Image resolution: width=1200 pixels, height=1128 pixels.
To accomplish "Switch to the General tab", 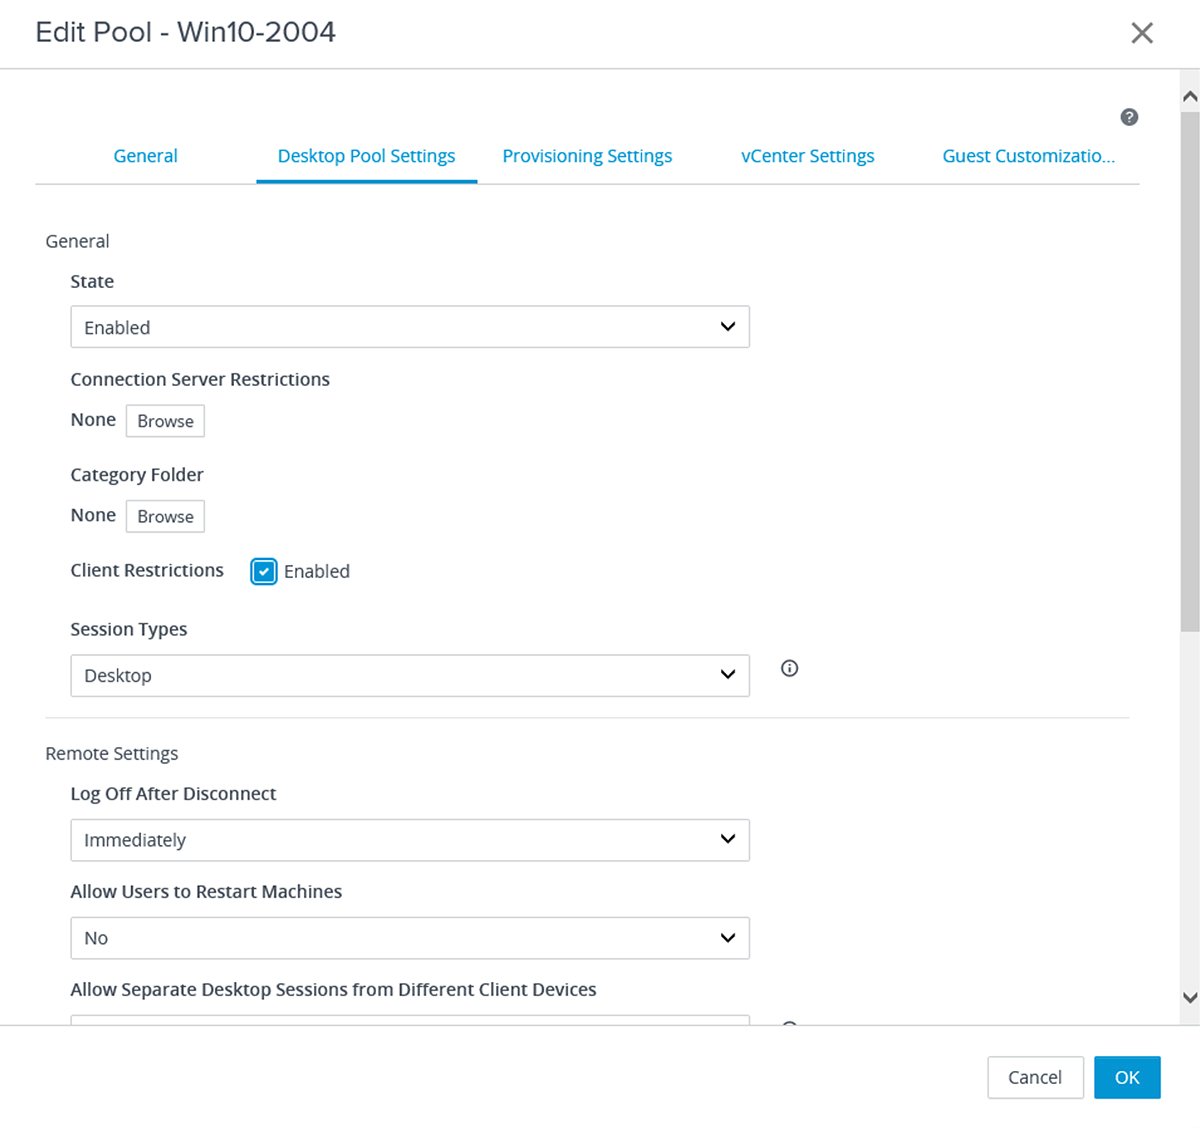I will [x=145, y=155].
